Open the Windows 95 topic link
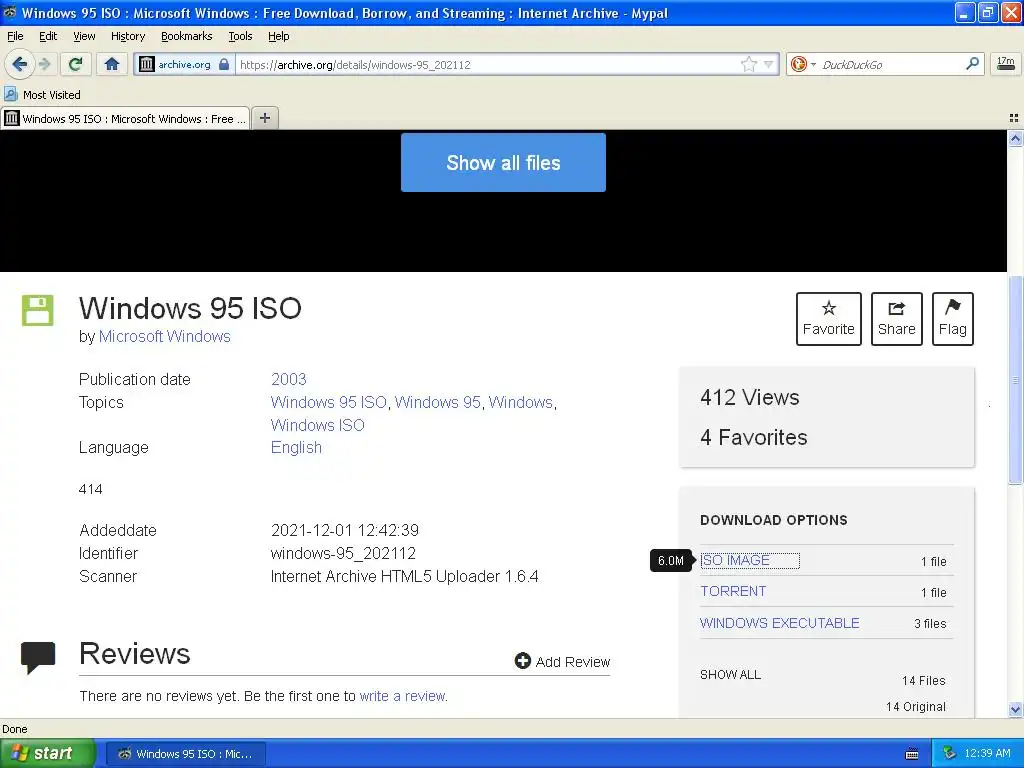Image resolution: width=1024 pixels, height=768 pixels. tap(438, 402)
